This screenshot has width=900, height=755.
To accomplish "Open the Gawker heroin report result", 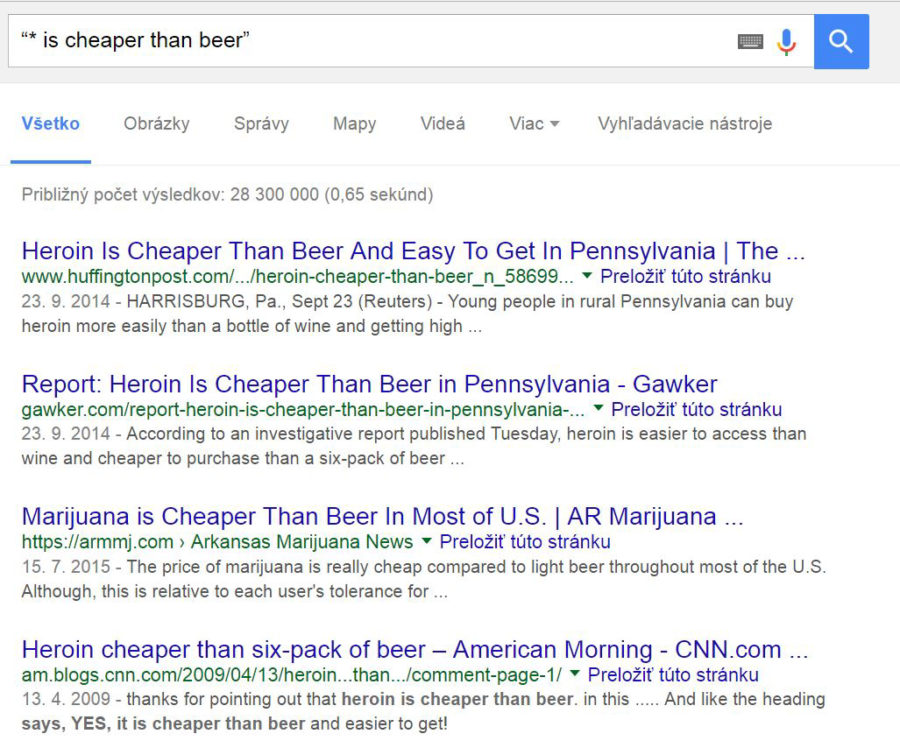I will [370, 384].
